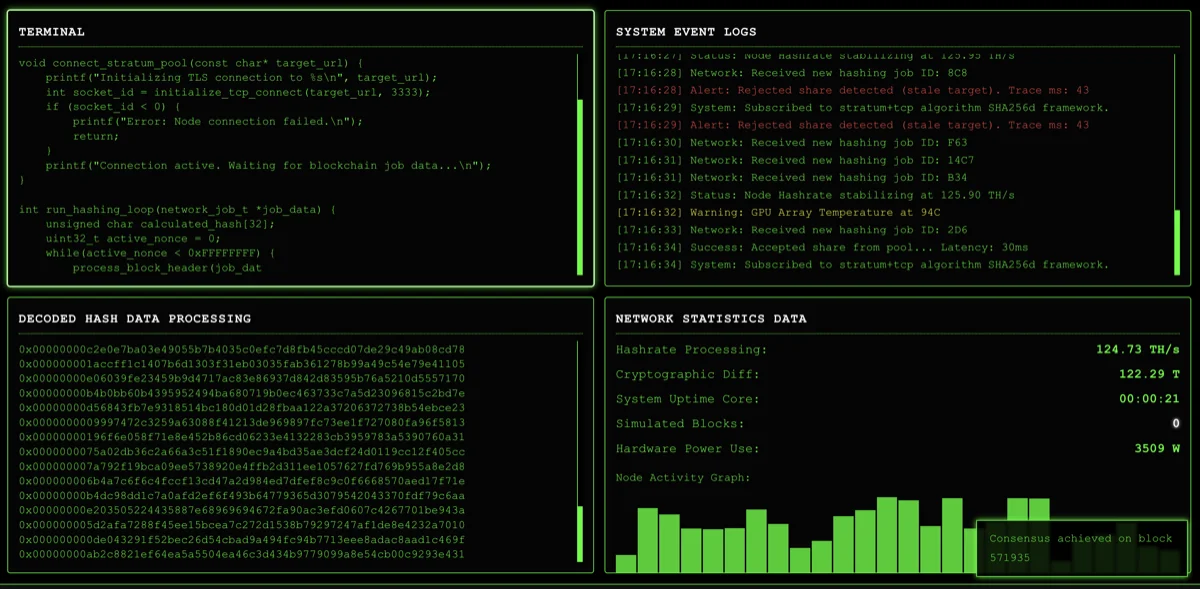1200x589 pixels.
Task: Click the 17:16:29 rejected share alert
Action: click(853, 125)
